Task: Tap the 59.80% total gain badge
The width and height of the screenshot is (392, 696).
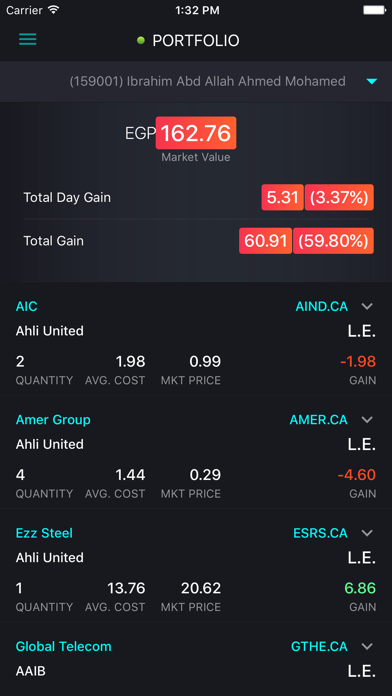Action: (333, 241)
